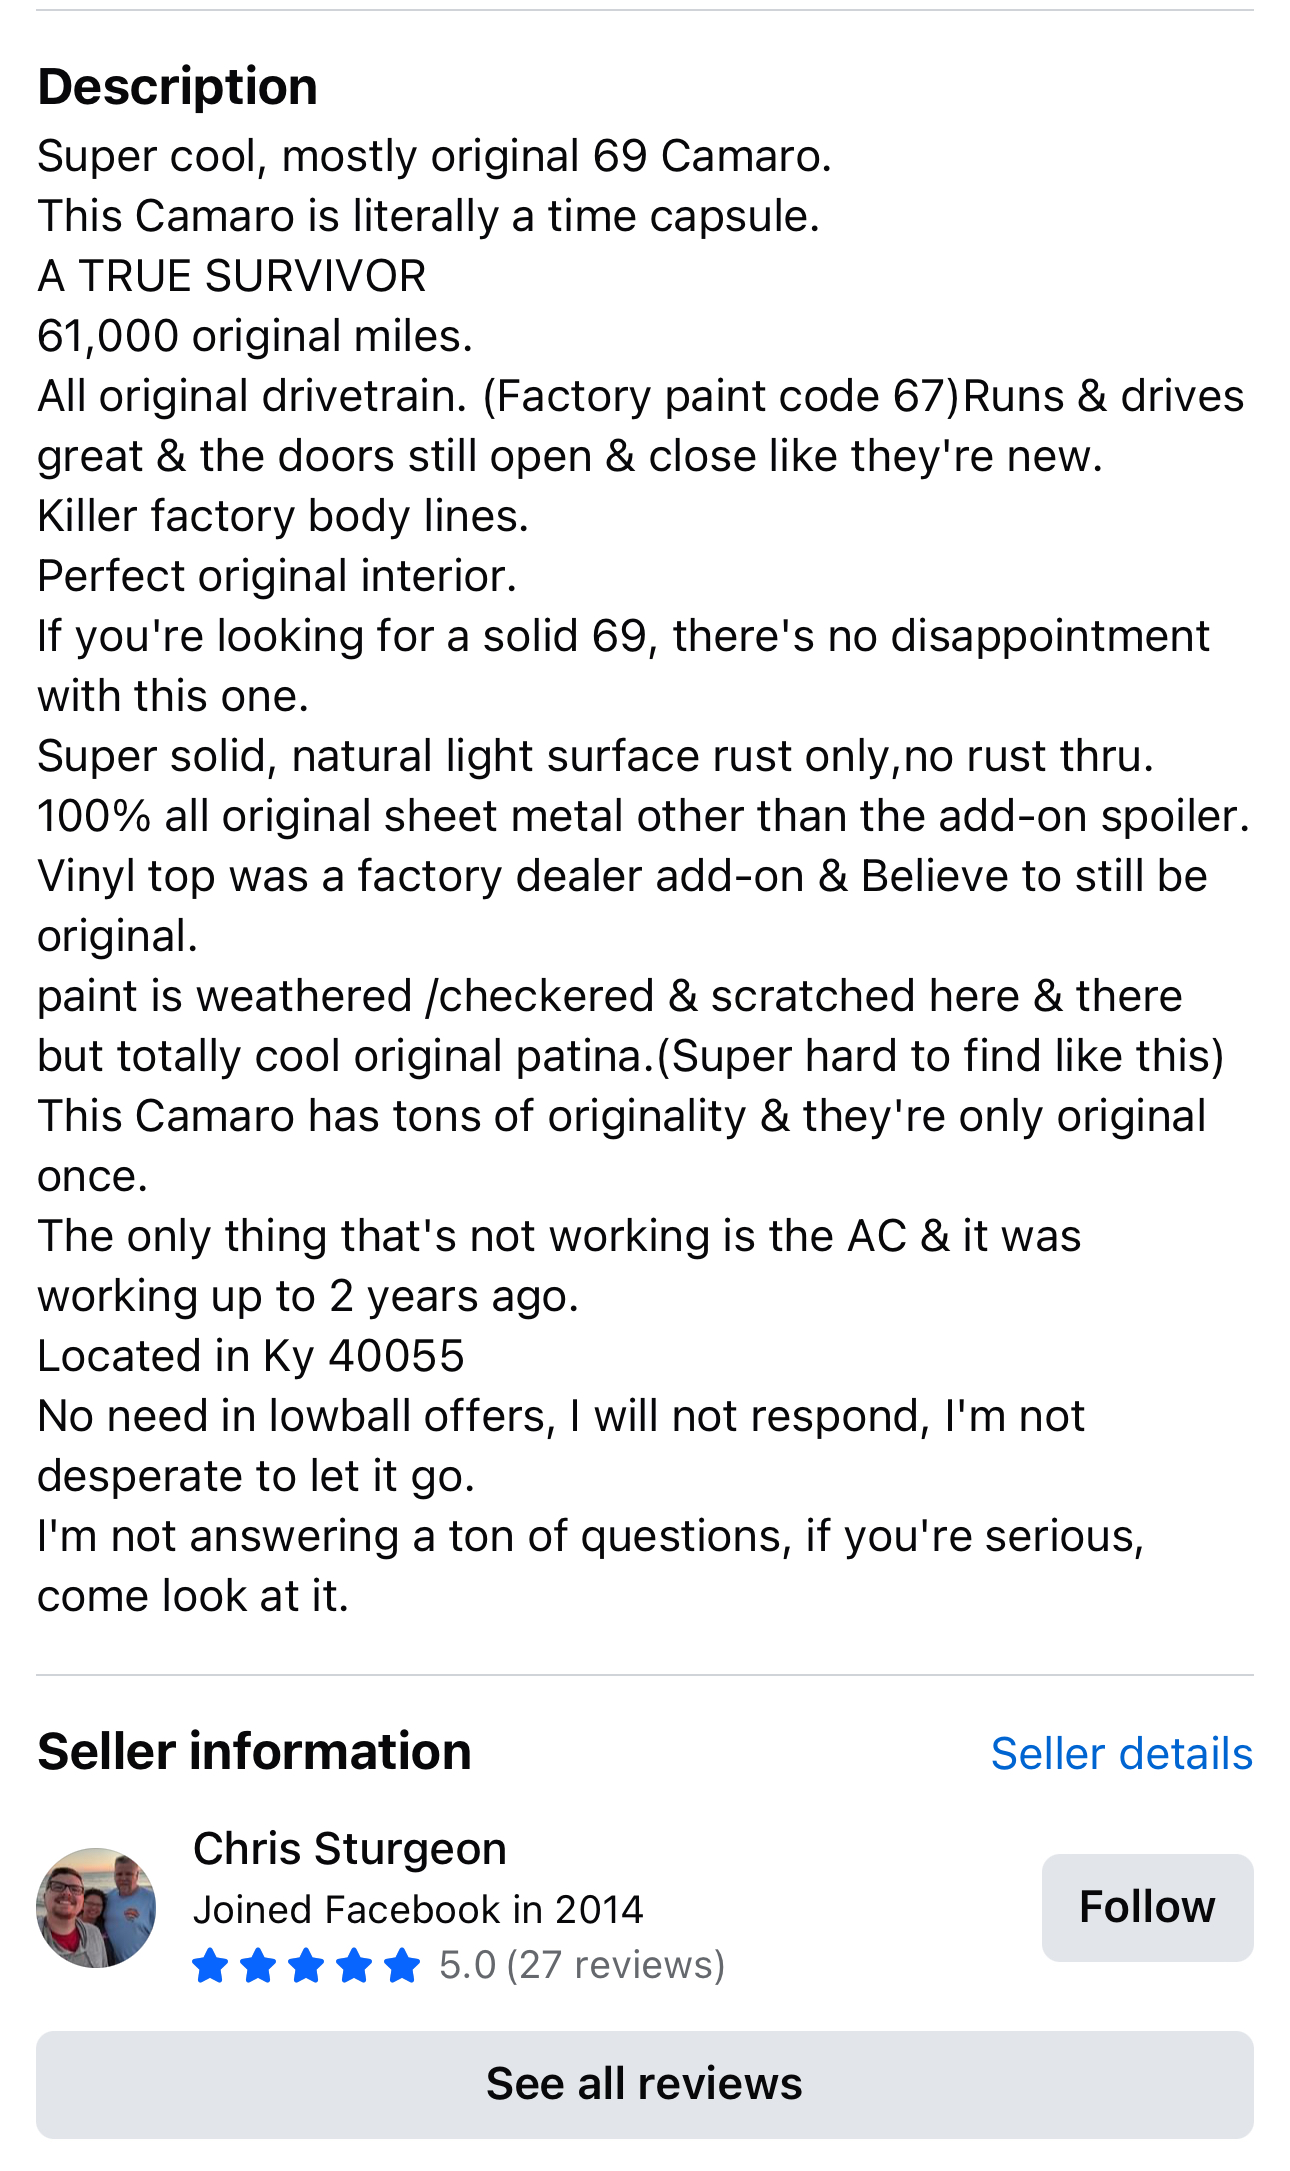Click the Killer factory body lines text

[x=283, y=516]
